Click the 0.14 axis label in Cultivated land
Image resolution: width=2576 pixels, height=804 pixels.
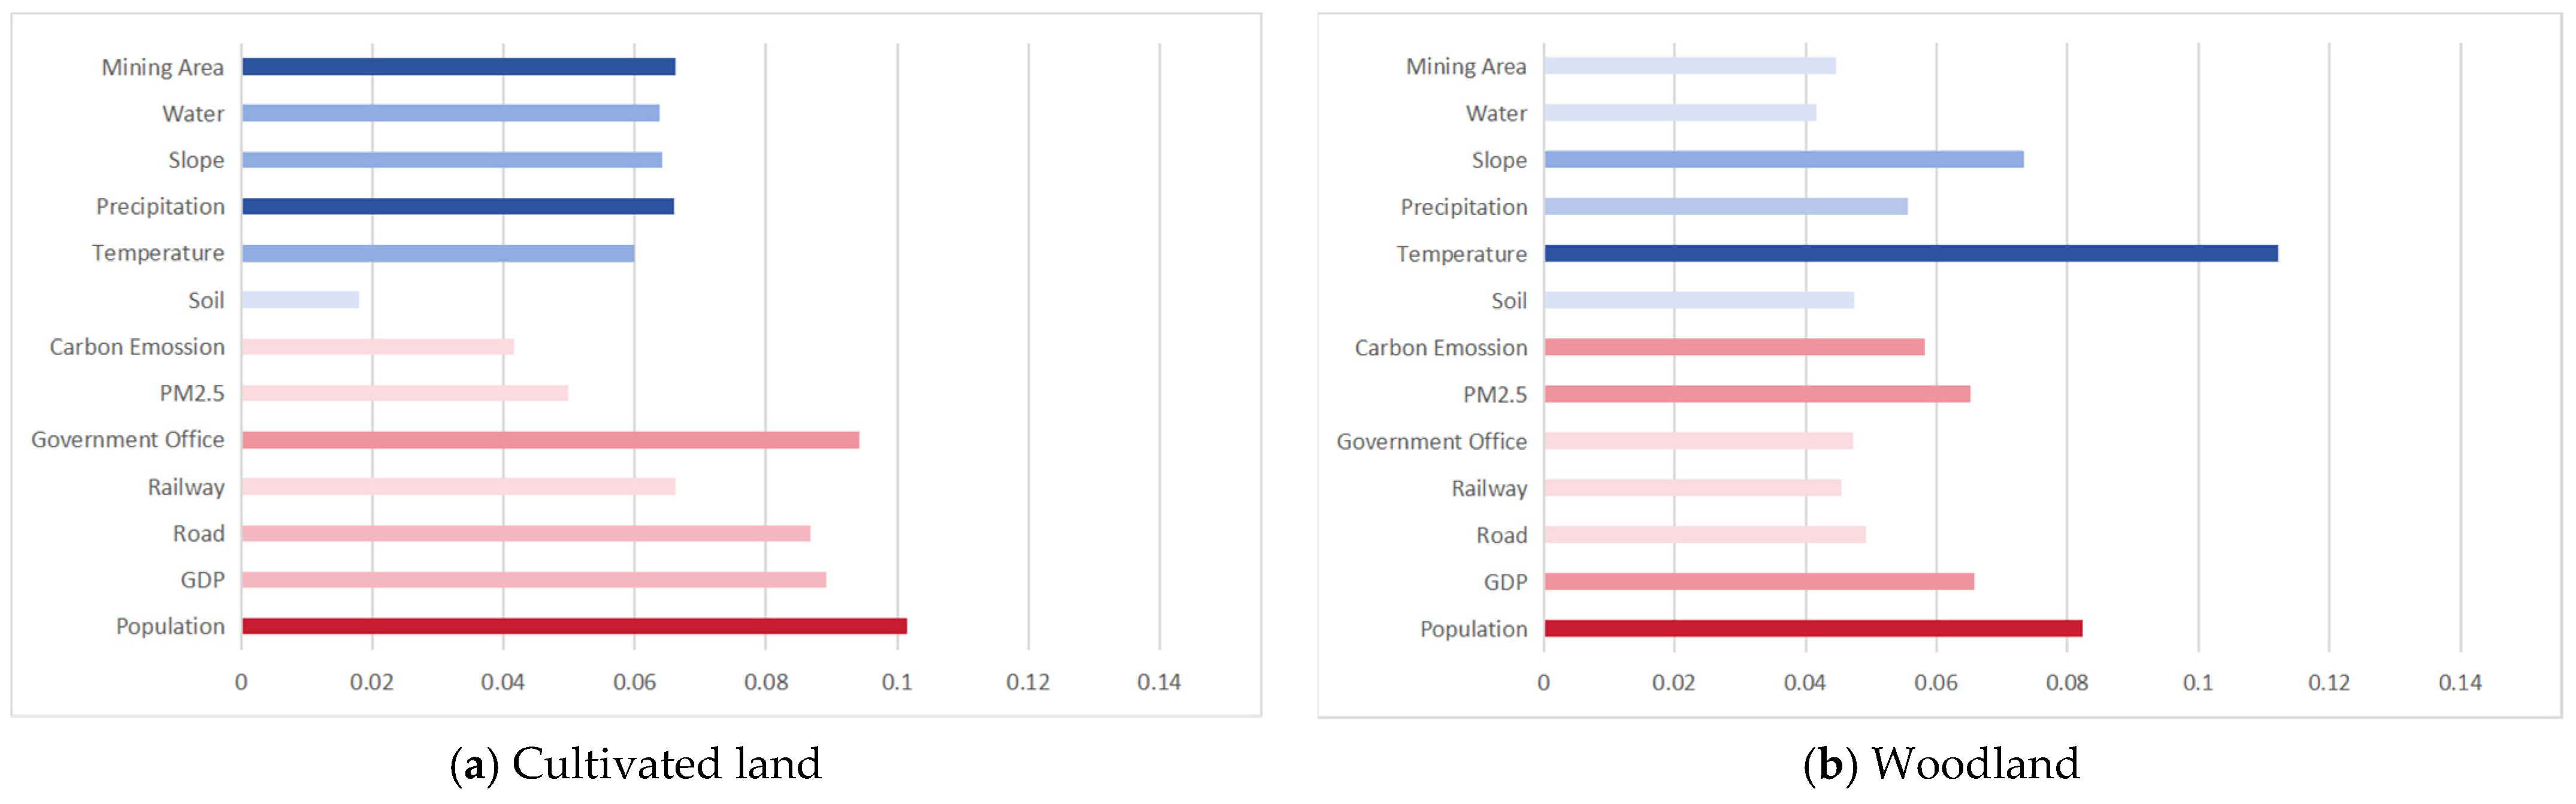pyautogui.click(x=1159, y=682)
